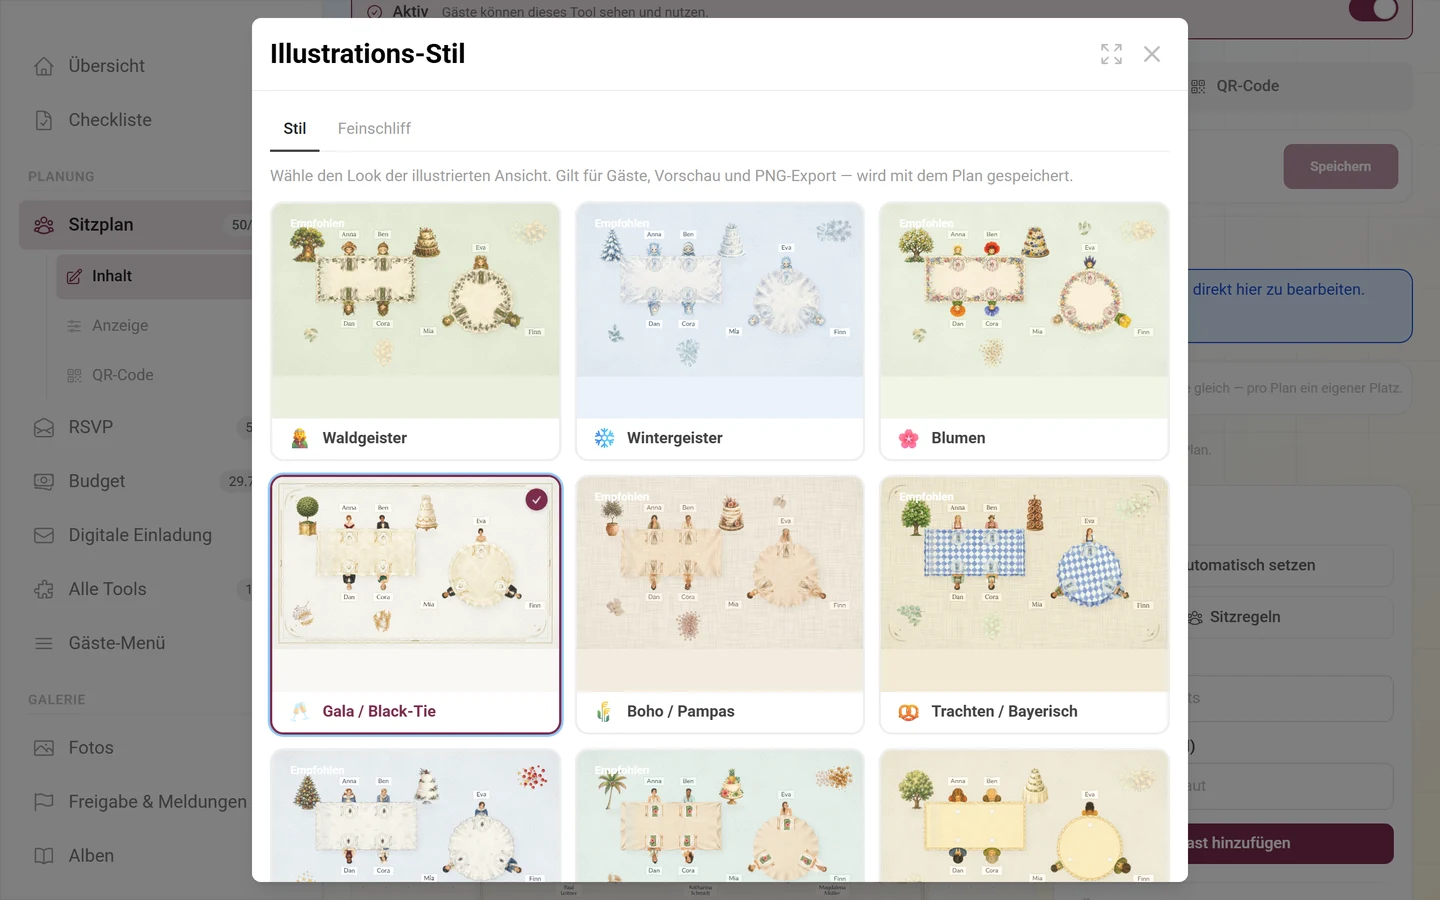Select the Gala / Black-Tie style card
Viewport: 1440px width, 900px height.
coord(415,604)
